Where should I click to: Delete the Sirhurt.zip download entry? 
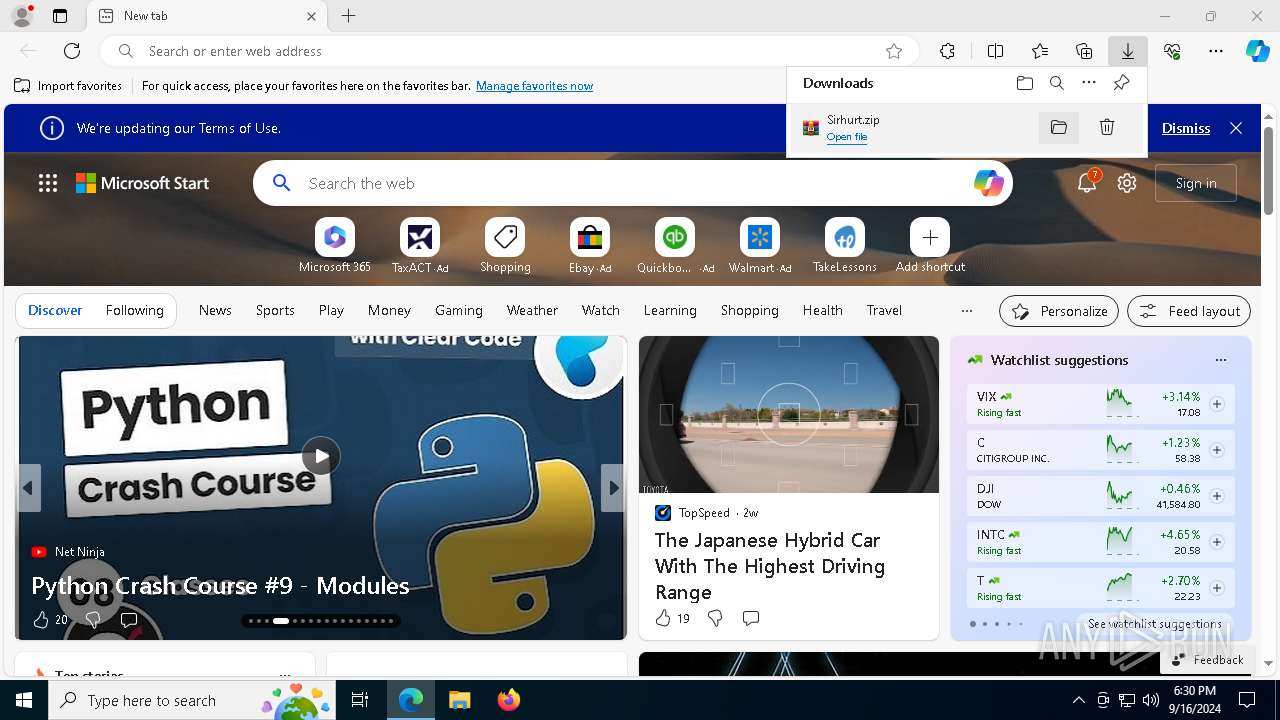(1107, 127)
